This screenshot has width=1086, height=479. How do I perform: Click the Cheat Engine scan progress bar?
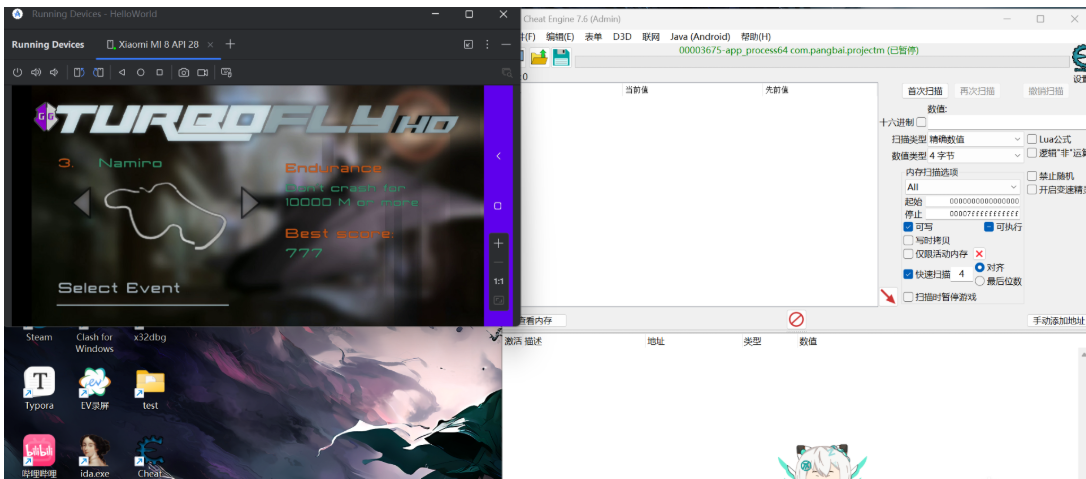tap(821, 62)
